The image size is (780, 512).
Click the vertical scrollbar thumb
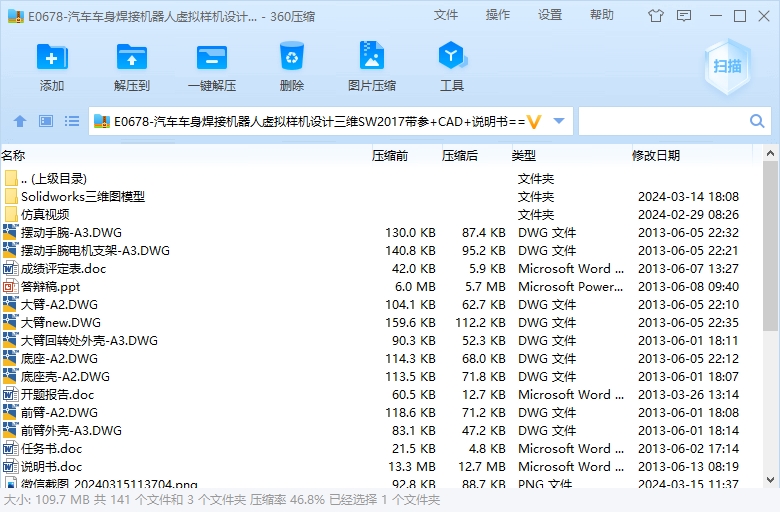pos(770,245)
